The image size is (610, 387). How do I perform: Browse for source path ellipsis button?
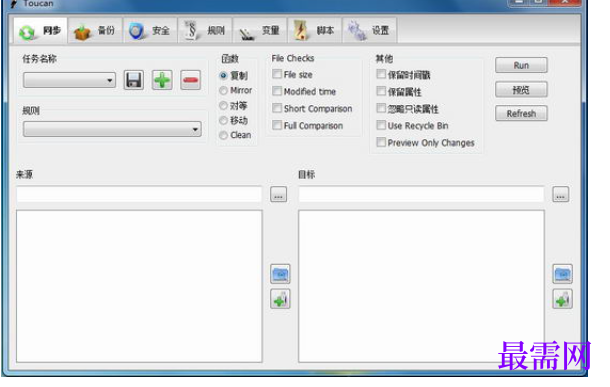(x=279, y=194)
